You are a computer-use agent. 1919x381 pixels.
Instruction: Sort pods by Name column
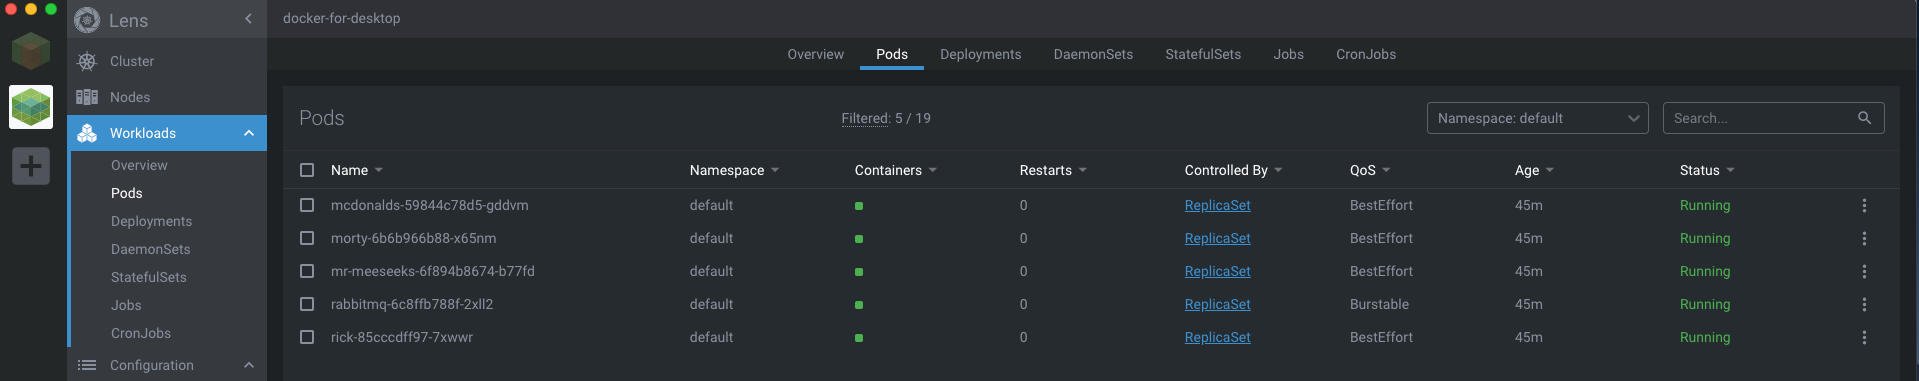(x=357, y=170)
